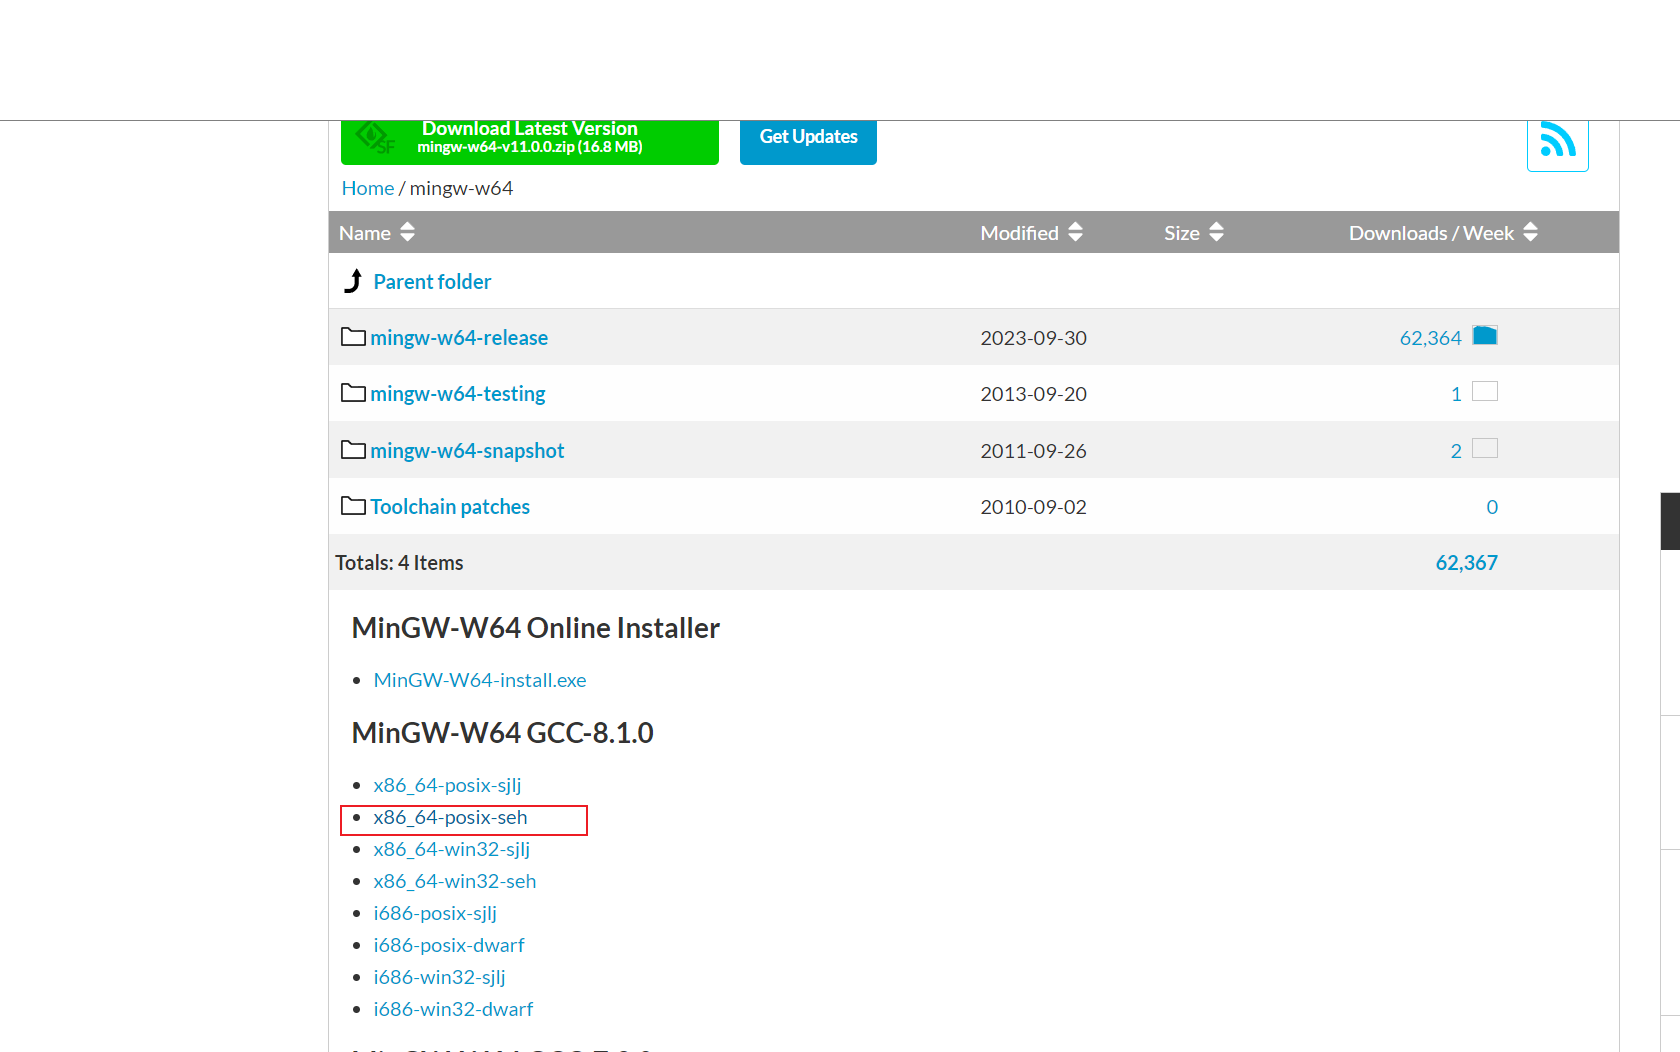Click mingw-w64 breadcrumb text
Viewport: 1680px width, 1052px height.
pos(461,188)
